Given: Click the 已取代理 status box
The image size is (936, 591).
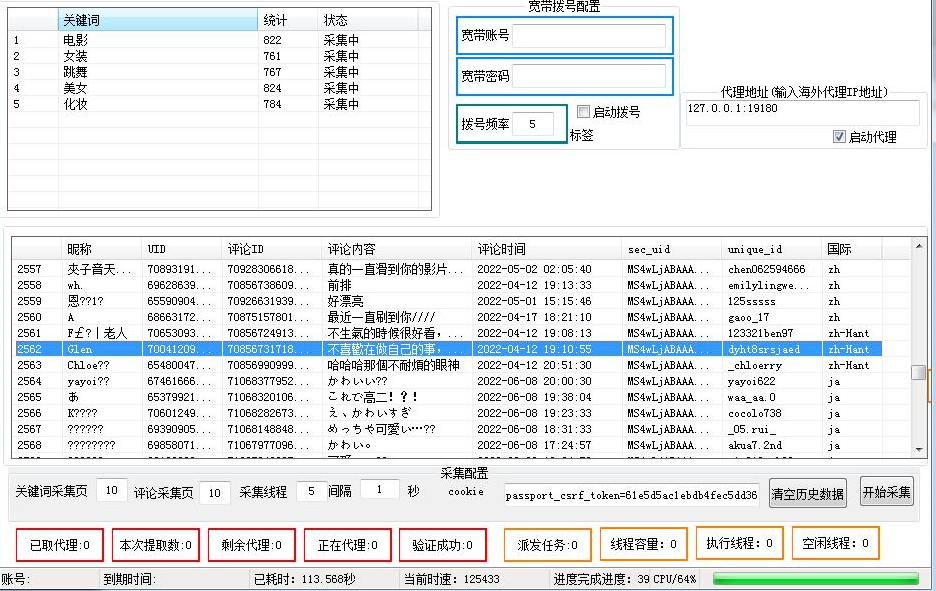Looking at the screenshot, I should (x=59, y=545).
